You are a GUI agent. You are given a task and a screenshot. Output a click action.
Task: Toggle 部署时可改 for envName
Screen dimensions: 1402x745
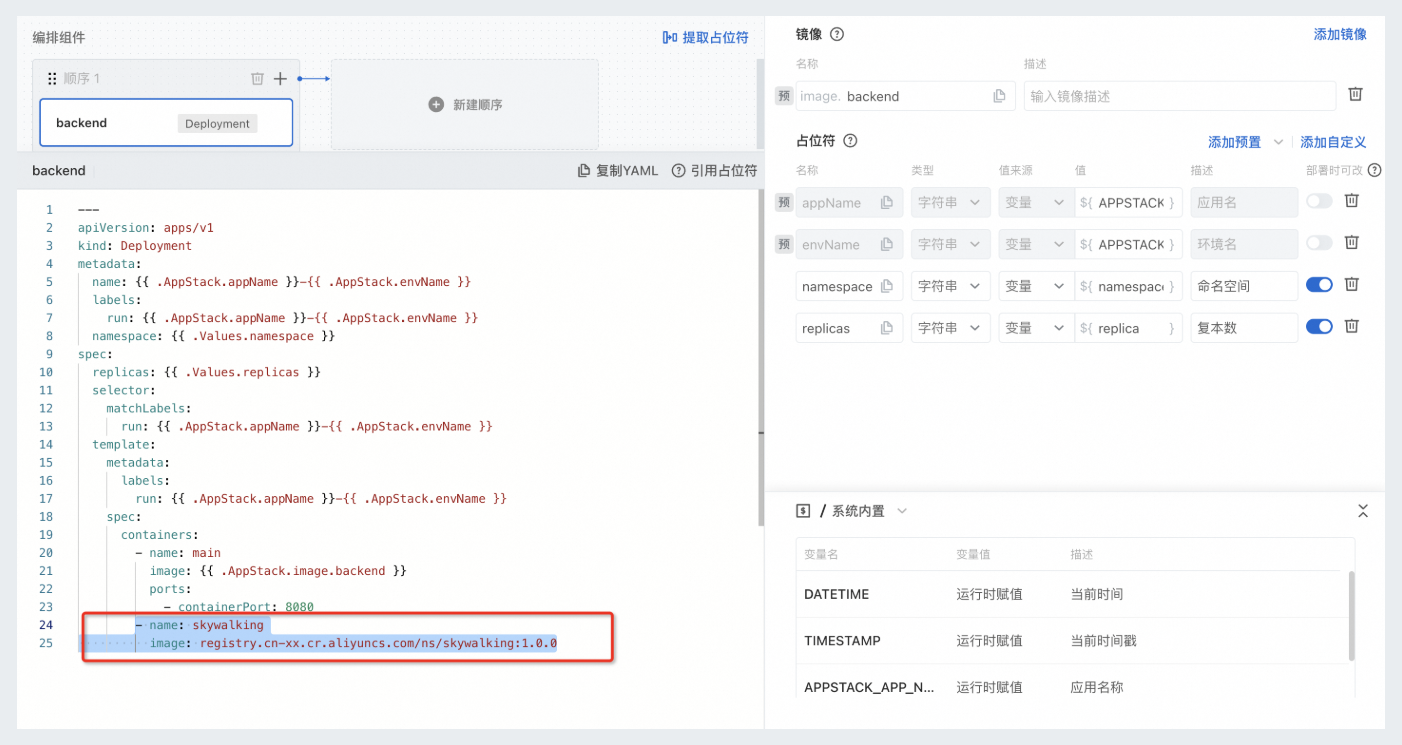[1319, 243]
